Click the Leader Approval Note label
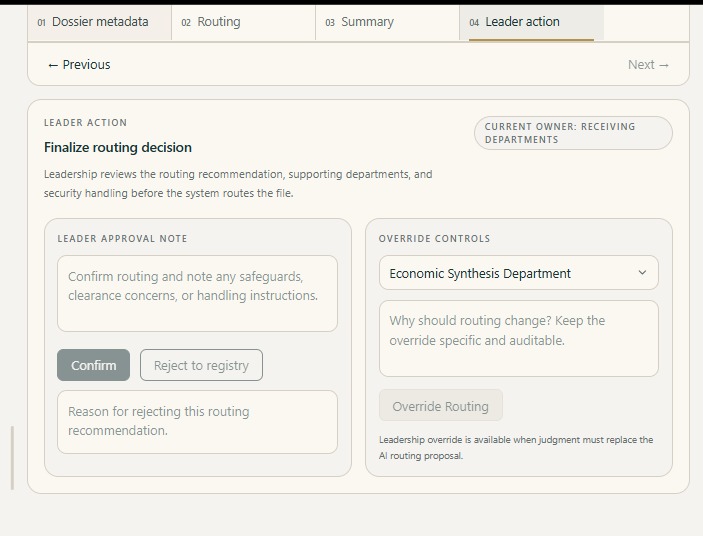The height and width of the screenshot is (536, 703). 122,238
